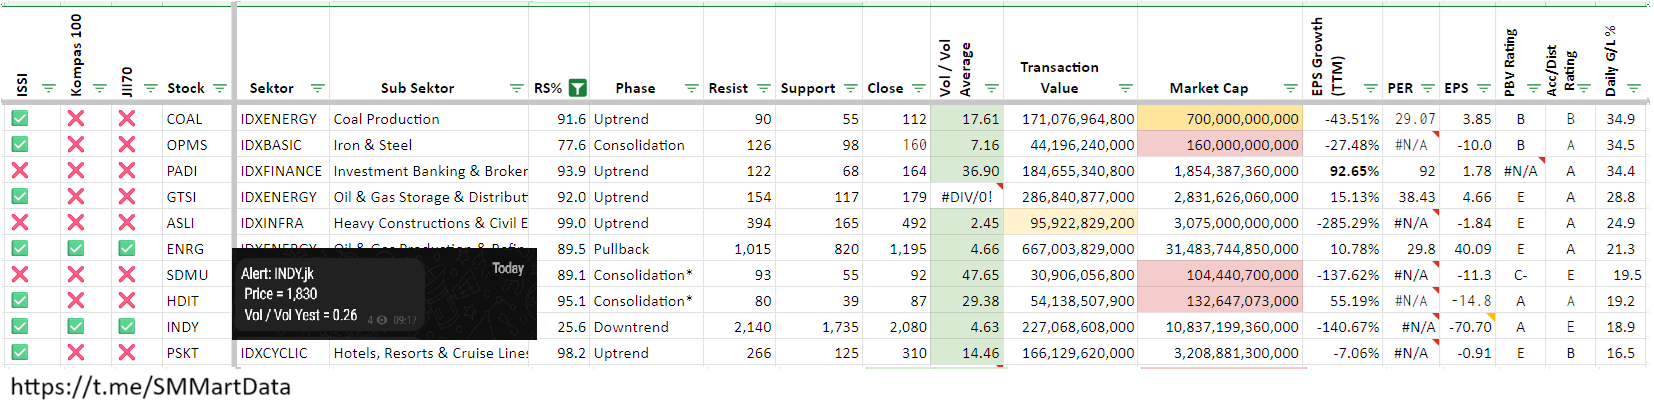Screen dimensions: 1654x409
Task: Click the red ISSI cross for PADI
Action: pos(20,171)
